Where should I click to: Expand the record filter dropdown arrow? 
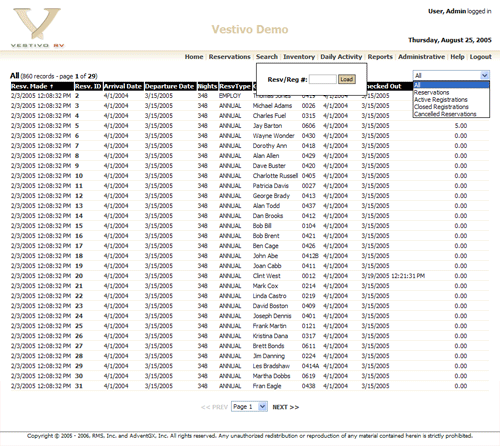point(485,76)
